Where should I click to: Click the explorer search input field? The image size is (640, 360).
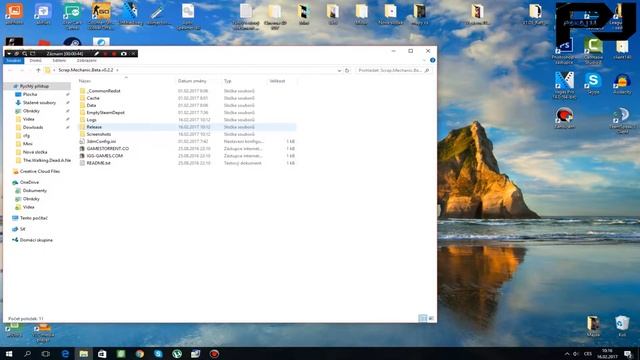(x=394, y=70)
